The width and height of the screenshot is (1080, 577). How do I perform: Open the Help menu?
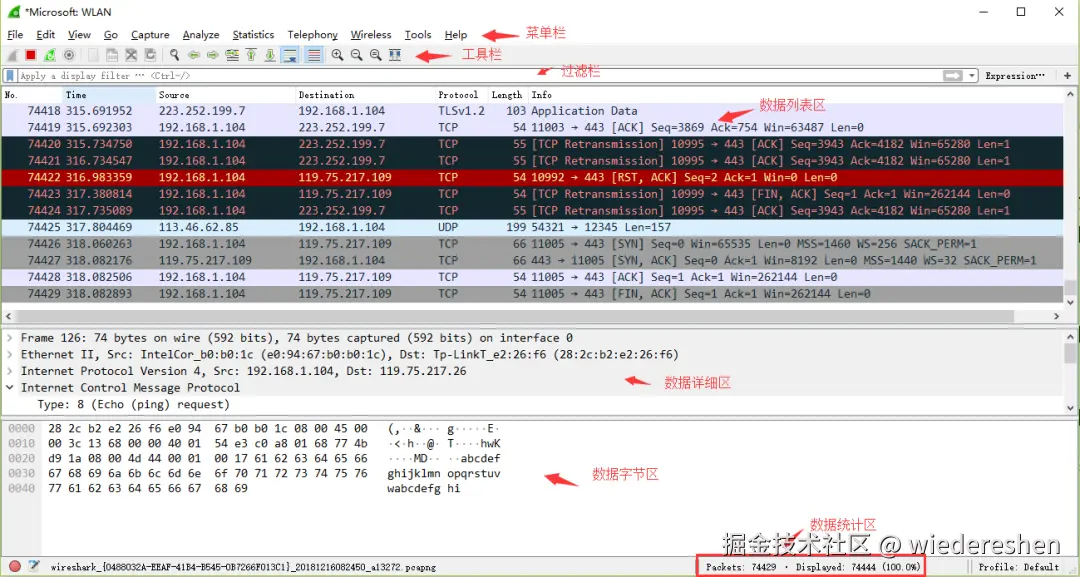[455, 34]
